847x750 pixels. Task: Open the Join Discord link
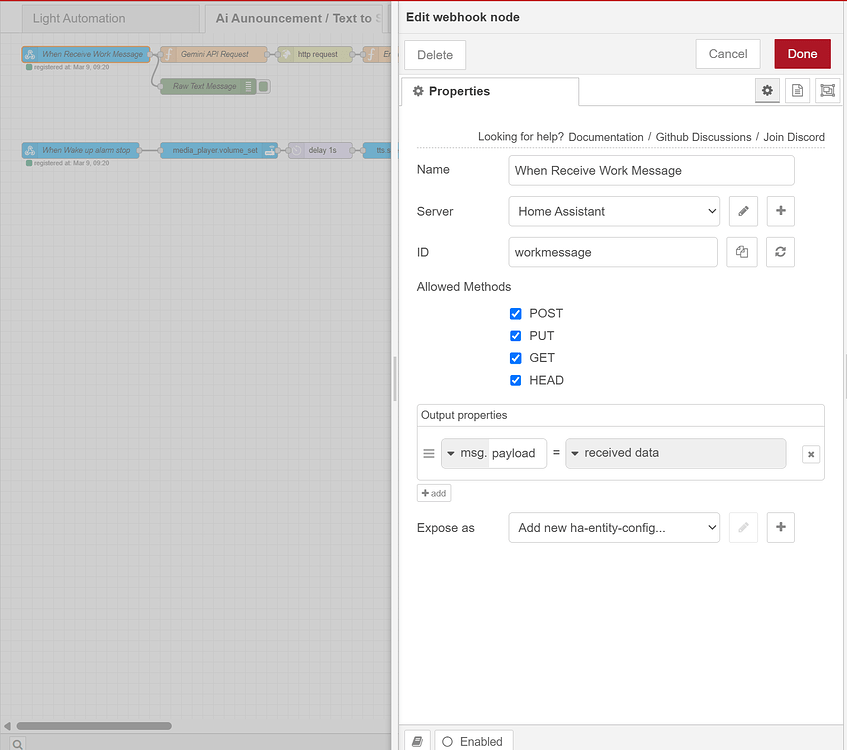(794, 137)
